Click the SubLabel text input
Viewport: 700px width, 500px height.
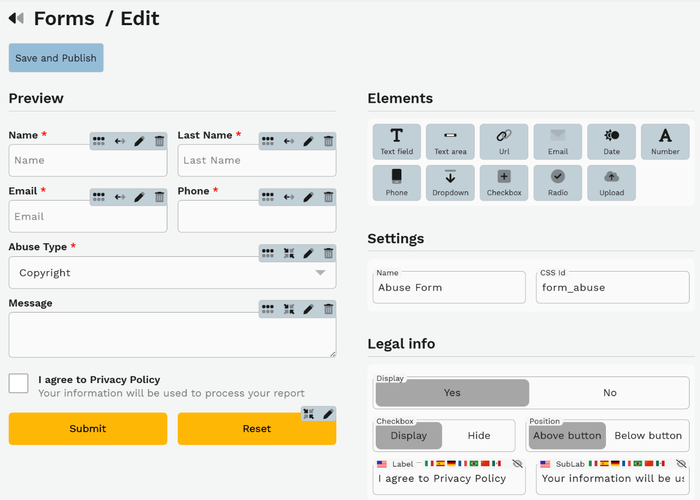click(x=612, y=479)
